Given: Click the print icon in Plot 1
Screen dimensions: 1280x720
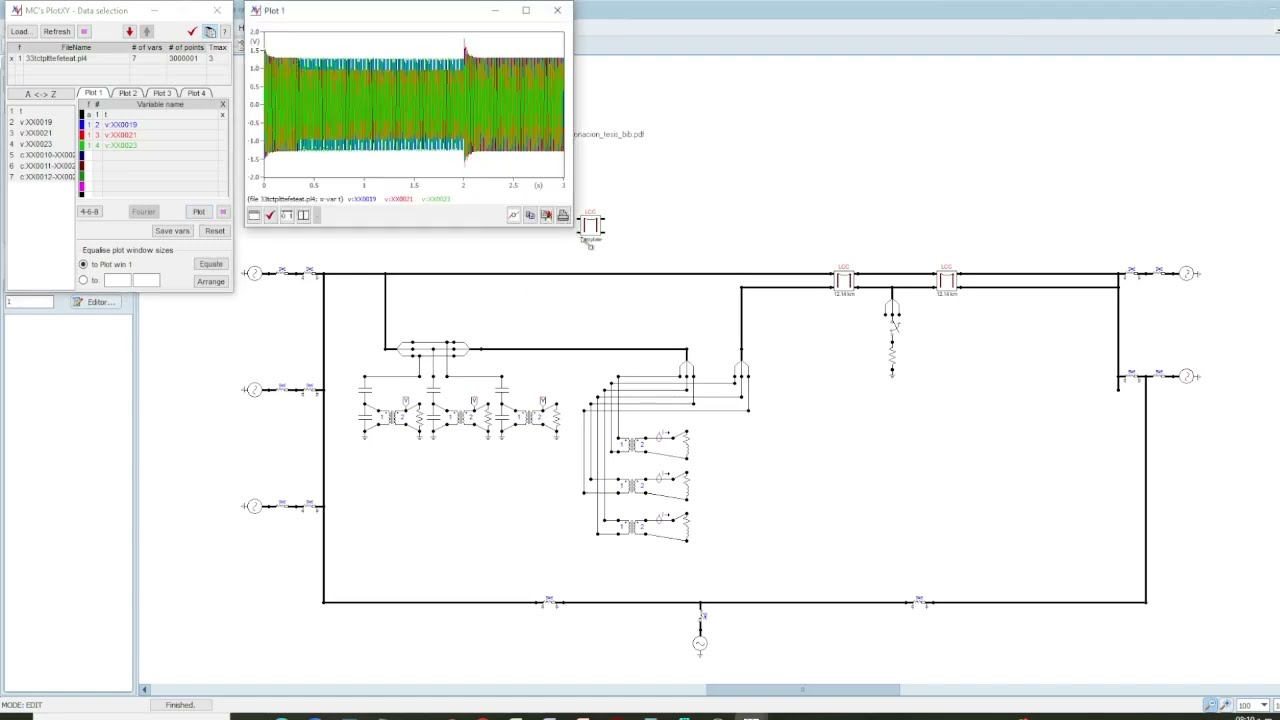Looking at the screenshot, I should (x=563, y=216).
